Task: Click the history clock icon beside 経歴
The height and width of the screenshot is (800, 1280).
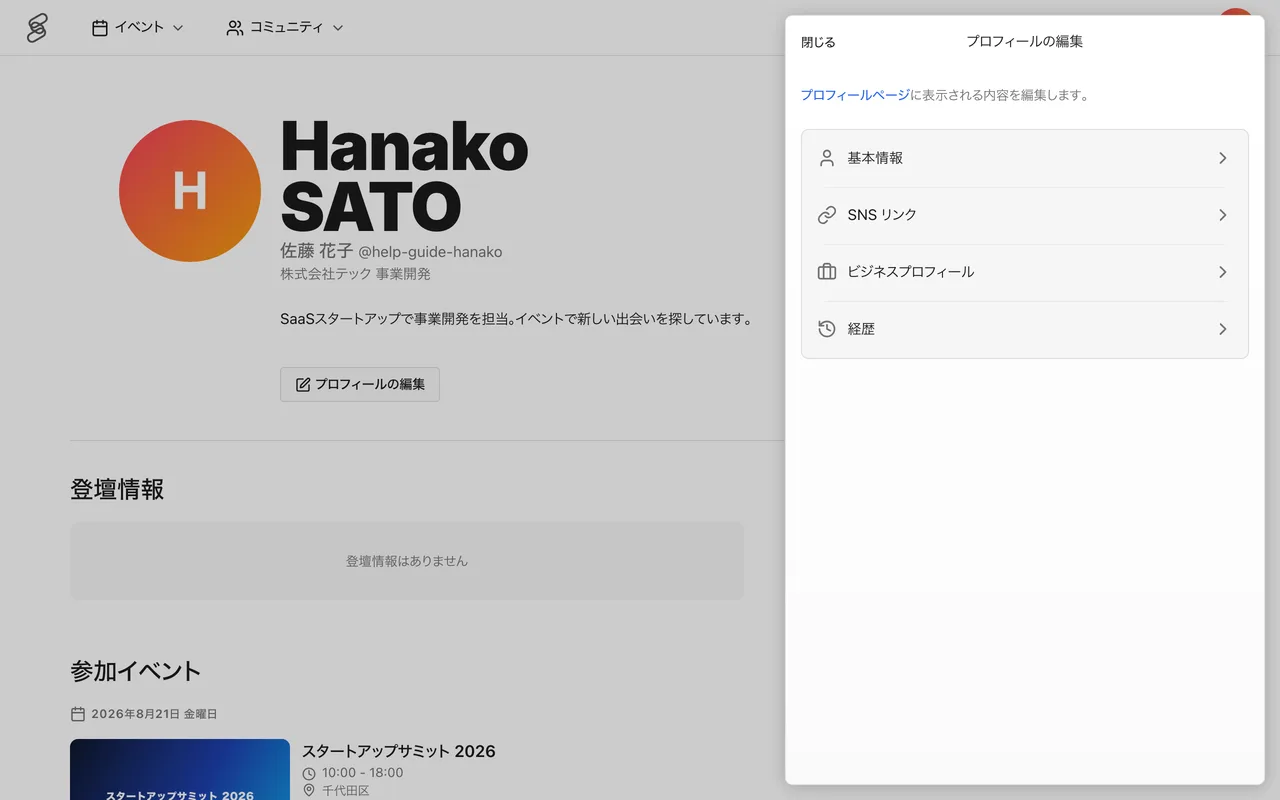Action: [827, 329]
